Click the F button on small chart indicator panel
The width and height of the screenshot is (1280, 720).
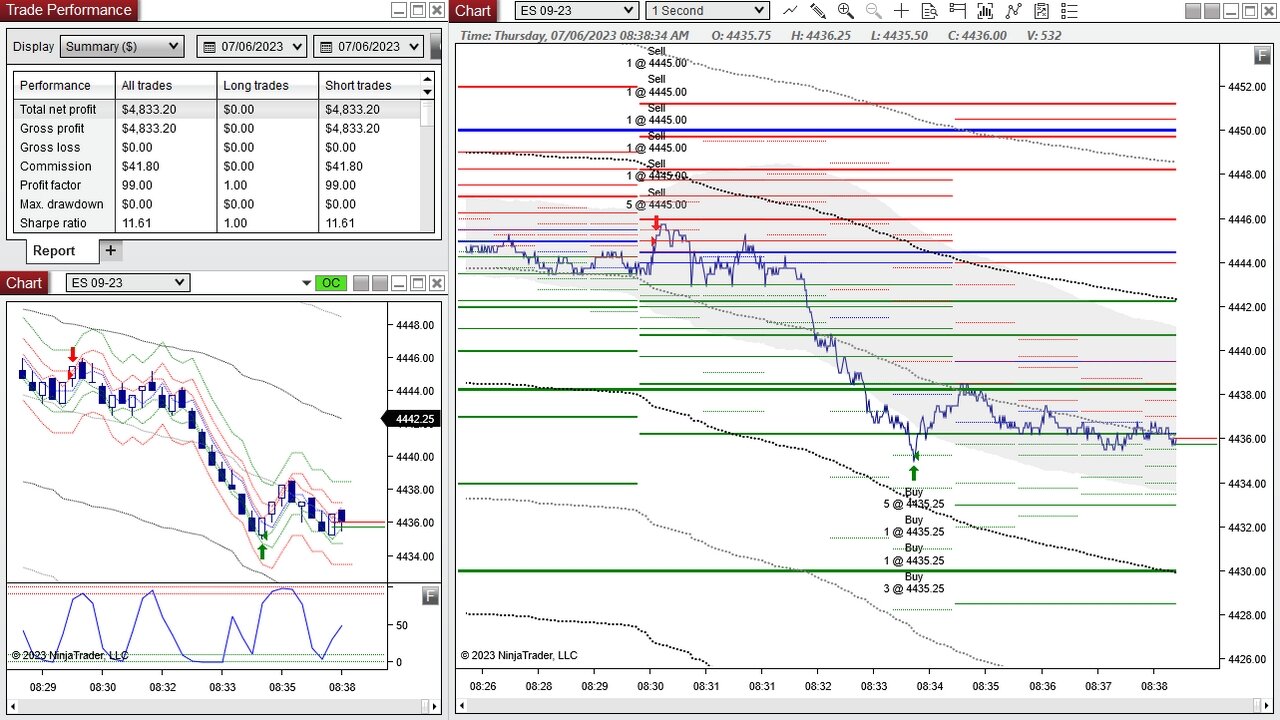coord(430,596)
